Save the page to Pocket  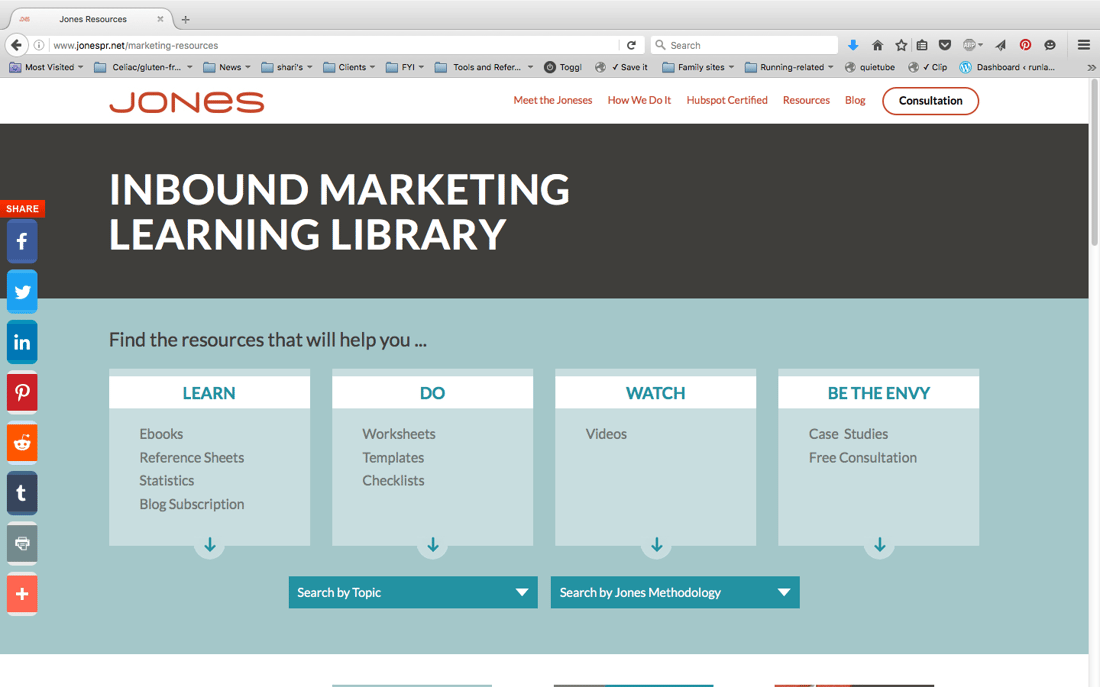click(x=944, y=45)
